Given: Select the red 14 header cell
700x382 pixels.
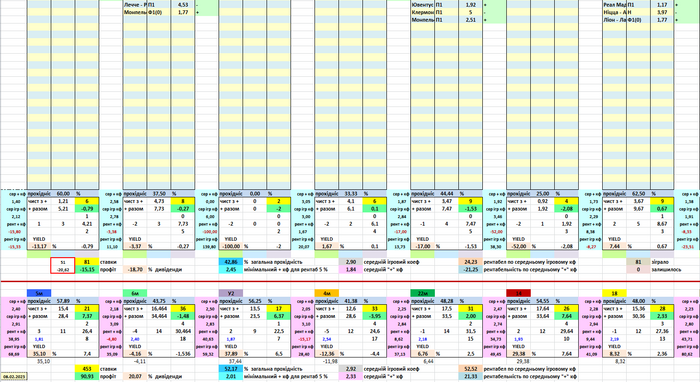Looking at the screenshot, I should (x=518, y=293).
